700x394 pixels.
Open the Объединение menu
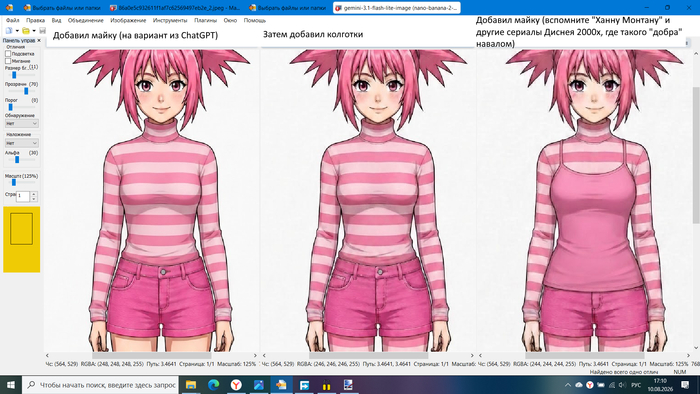86,21
